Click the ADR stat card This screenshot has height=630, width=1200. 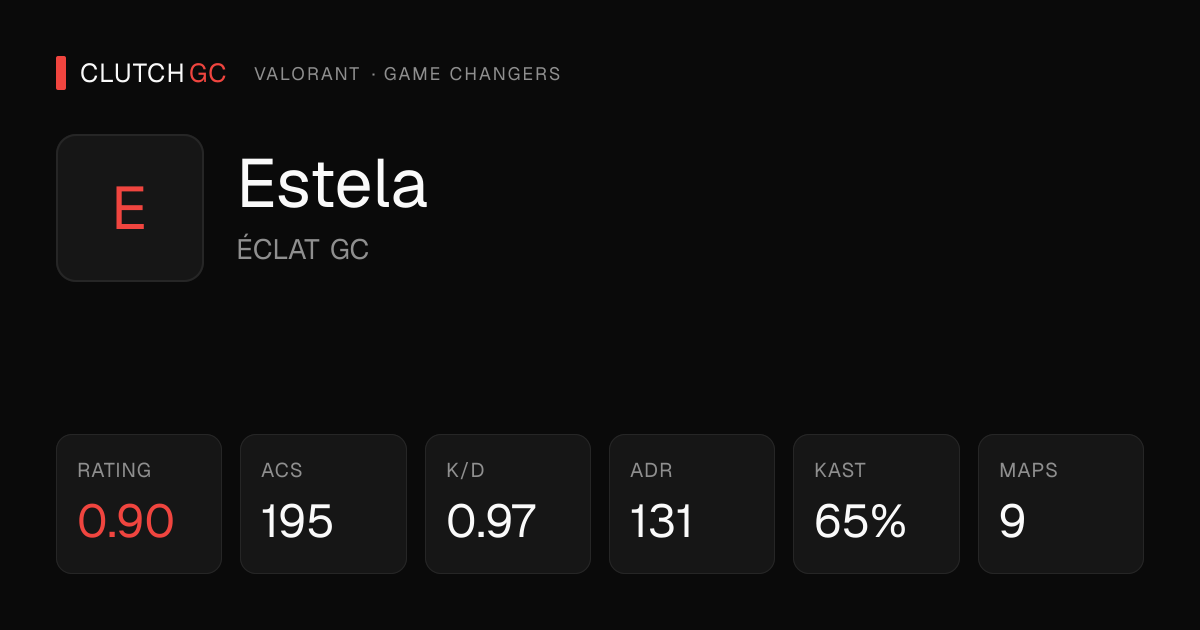(x=692, y=504)
